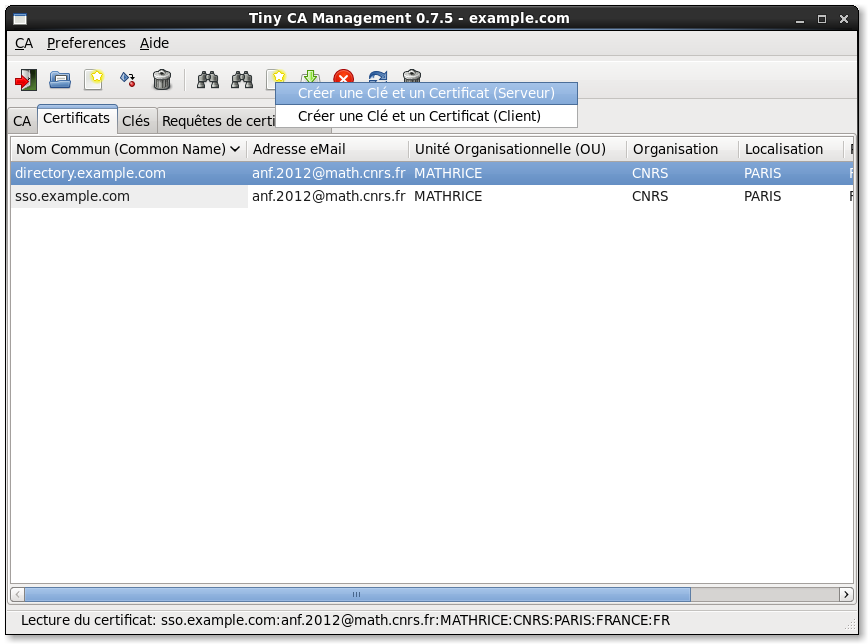Click the red X revoke certificate icon
The width and height of the screenshot is (868, 644).
tap(344, 79)
